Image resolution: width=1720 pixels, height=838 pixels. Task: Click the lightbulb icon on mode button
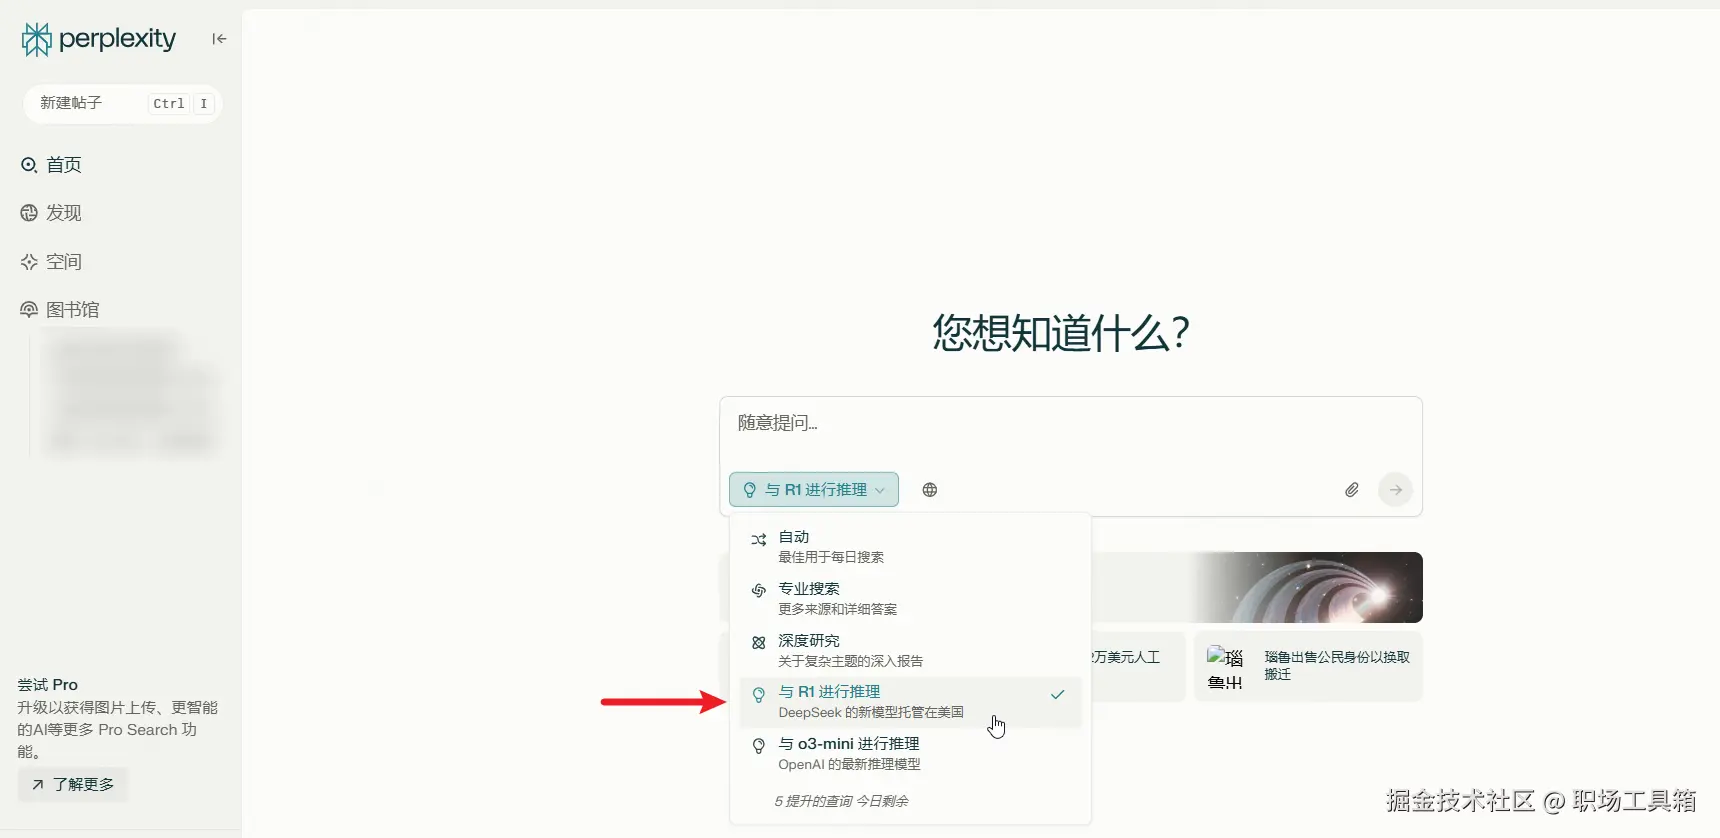point(750,490)
